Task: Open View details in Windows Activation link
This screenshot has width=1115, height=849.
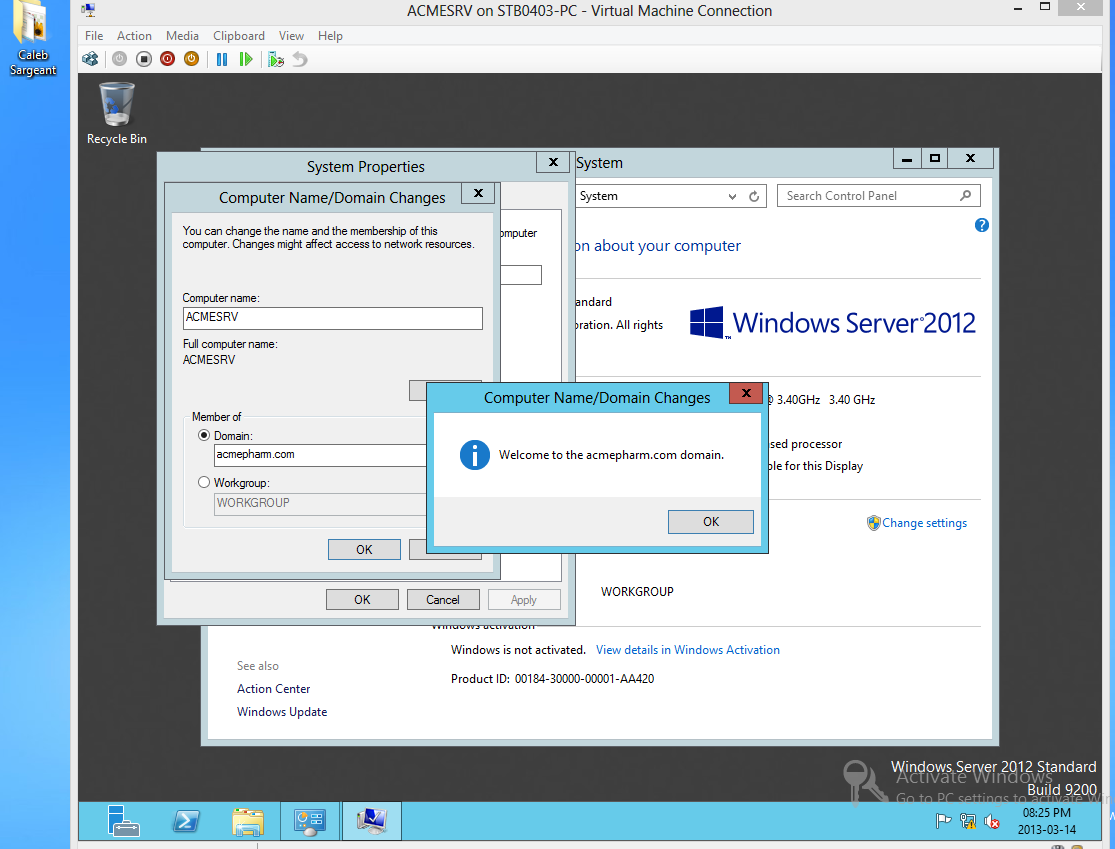Action: coord(688,650)
